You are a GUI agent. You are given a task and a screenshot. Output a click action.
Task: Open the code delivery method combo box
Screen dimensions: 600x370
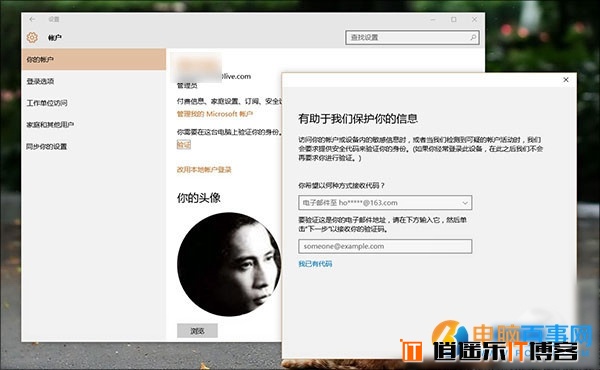pyautogui.click(x=385, y=203)
